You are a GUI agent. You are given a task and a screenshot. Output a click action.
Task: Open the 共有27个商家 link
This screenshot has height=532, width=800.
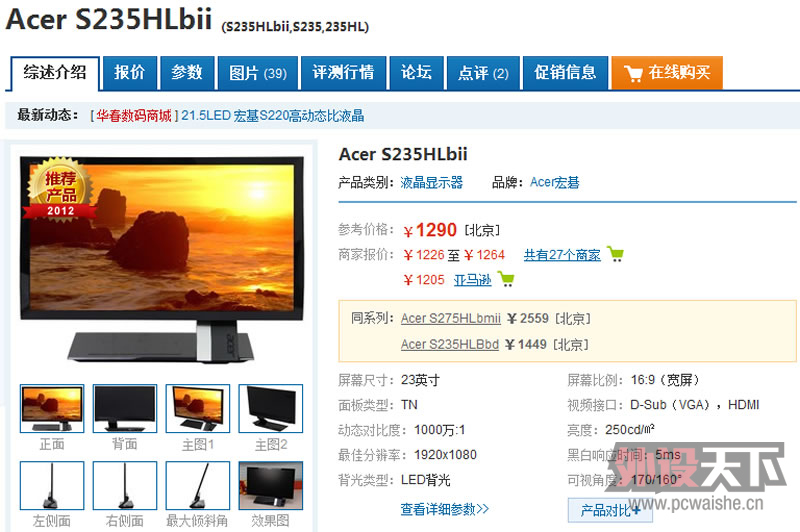562,255
